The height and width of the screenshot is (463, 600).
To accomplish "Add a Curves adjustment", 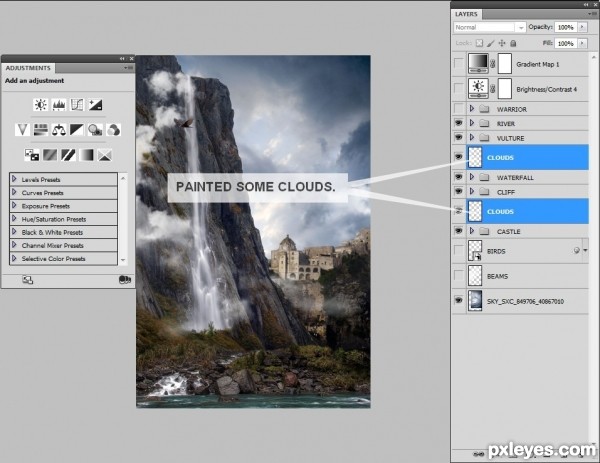I will [x=77, y=104].
